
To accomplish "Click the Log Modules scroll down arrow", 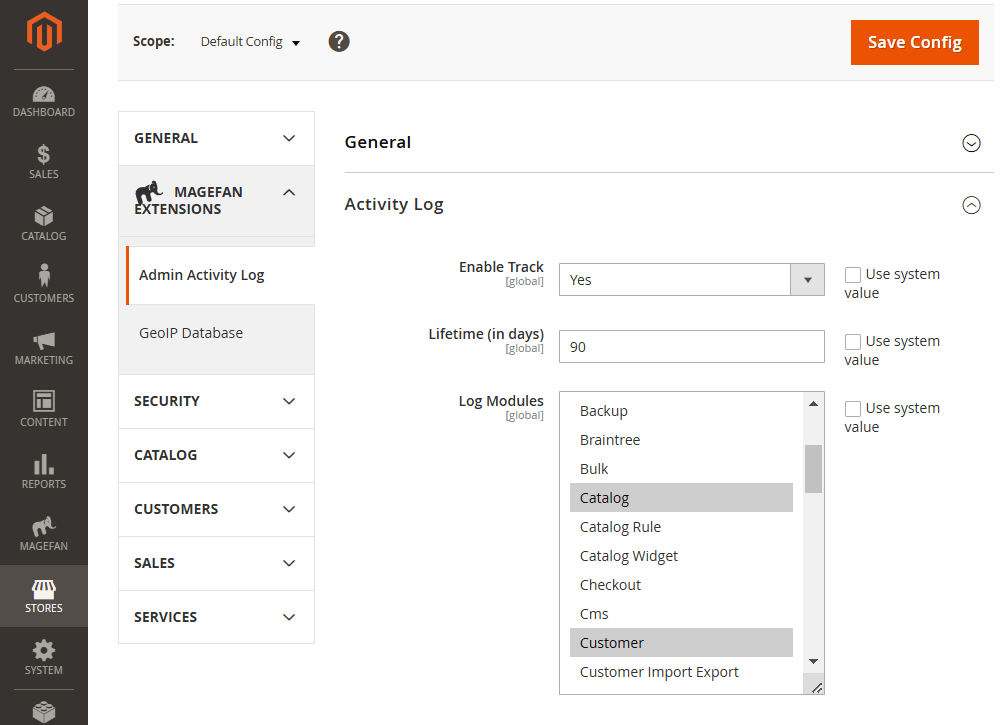I will [x=813, y=661].
